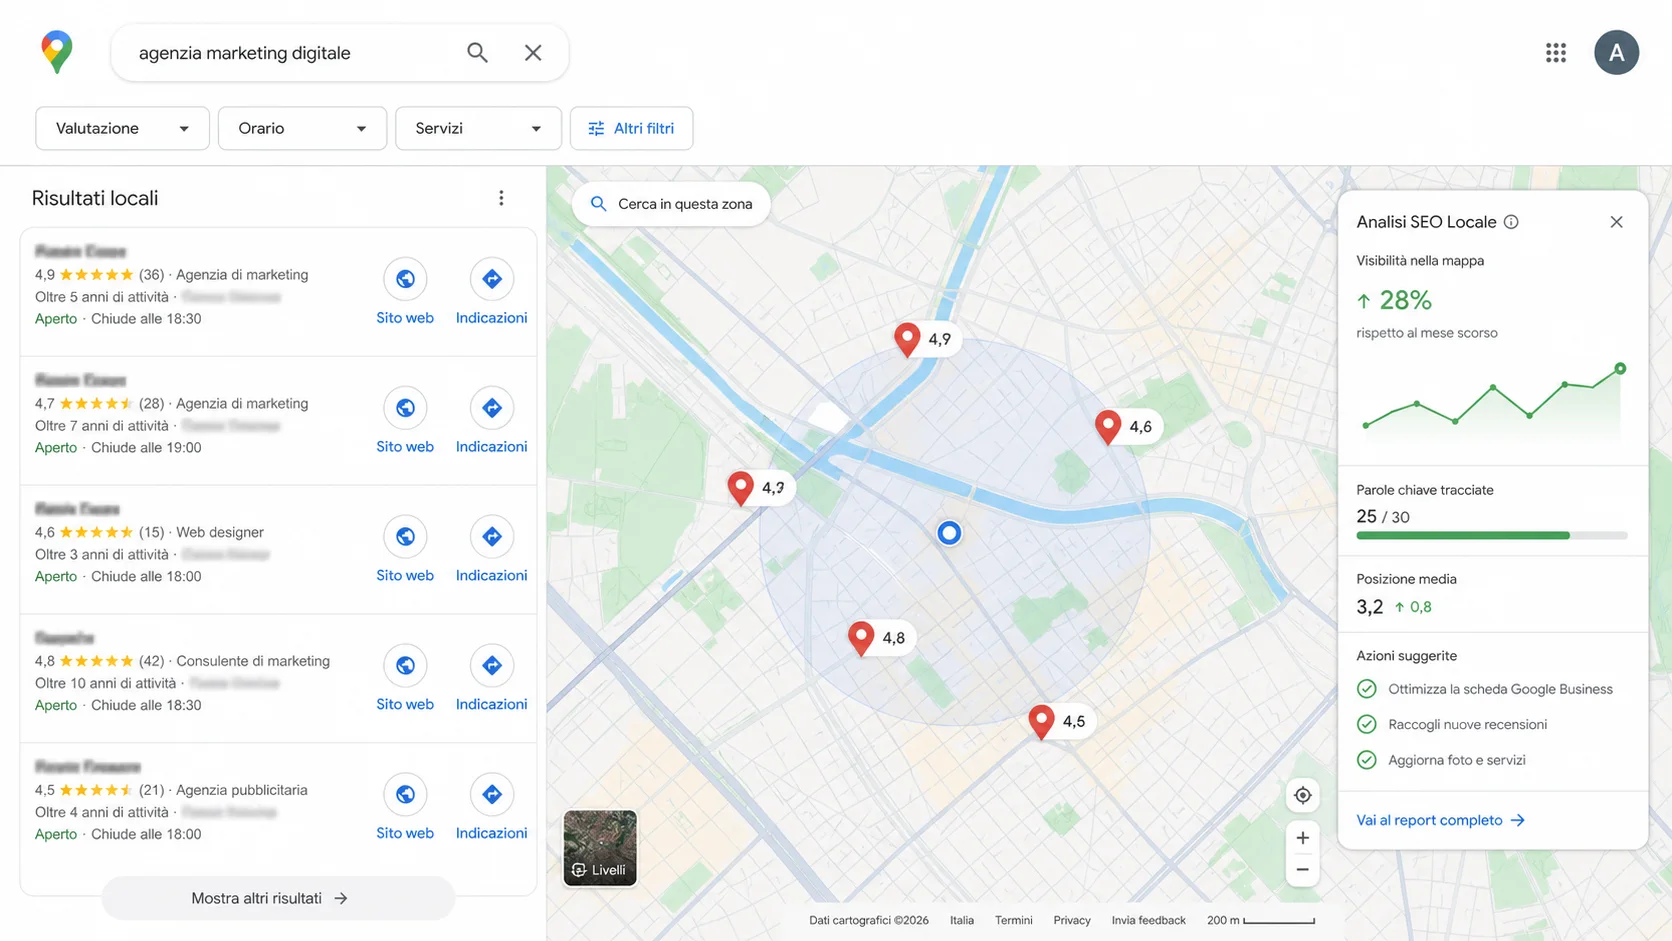The image size is (1672, 941).
Task: Click the blue current location dot
Action: [x=949, y=533]
